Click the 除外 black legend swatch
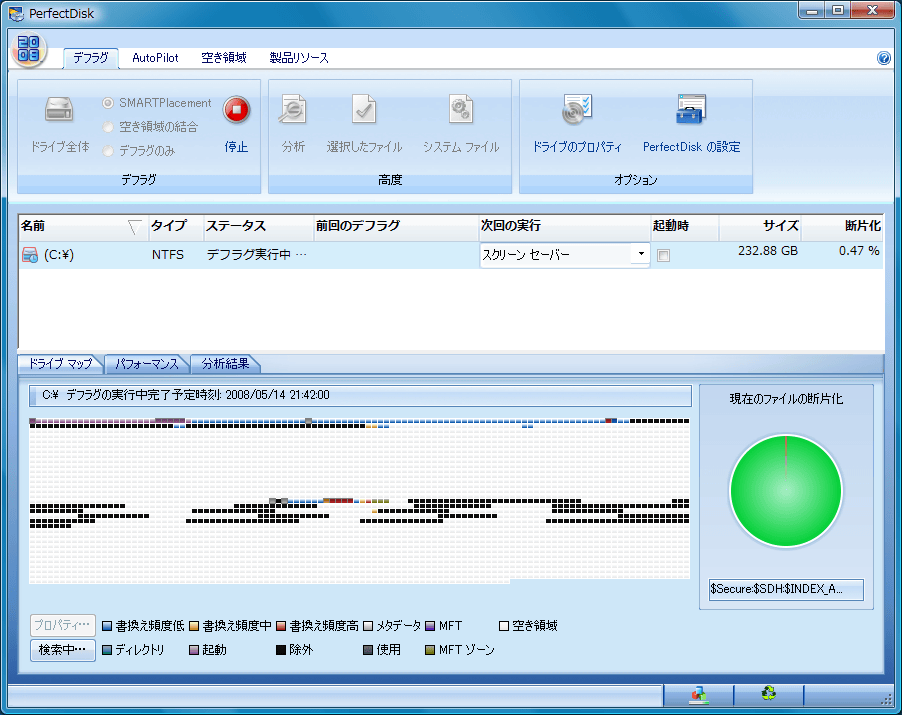Viewport: 902px width, 715px height. coord(281,650)
